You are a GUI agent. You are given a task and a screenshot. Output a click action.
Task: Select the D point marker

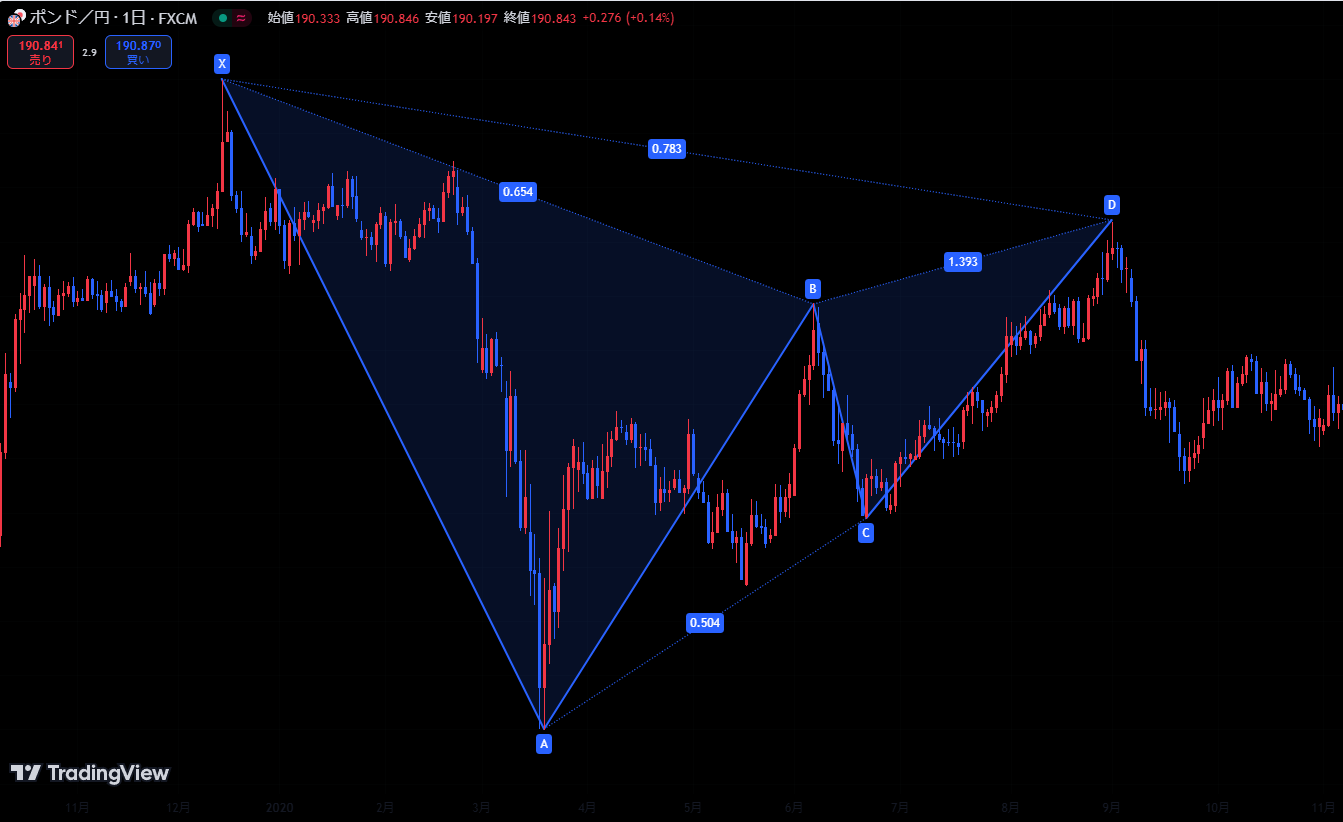point(1112,206)
